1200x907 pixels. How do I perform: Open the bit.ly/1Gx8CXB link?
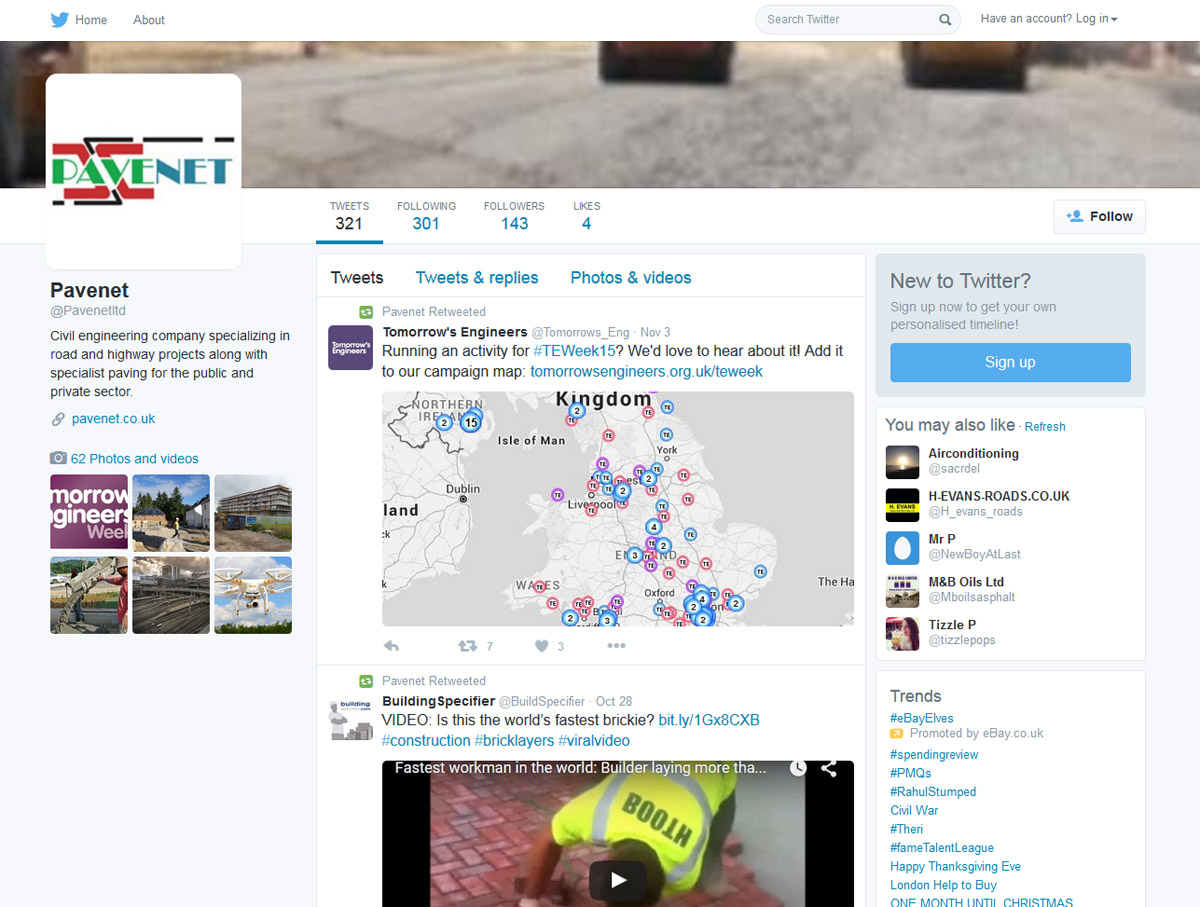tap(709, 720)
